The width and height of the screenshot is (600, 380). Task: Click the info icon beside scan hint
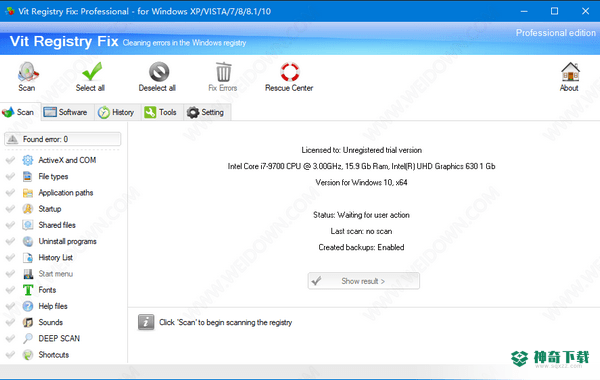pyautogui.click(x=146, y=322)
